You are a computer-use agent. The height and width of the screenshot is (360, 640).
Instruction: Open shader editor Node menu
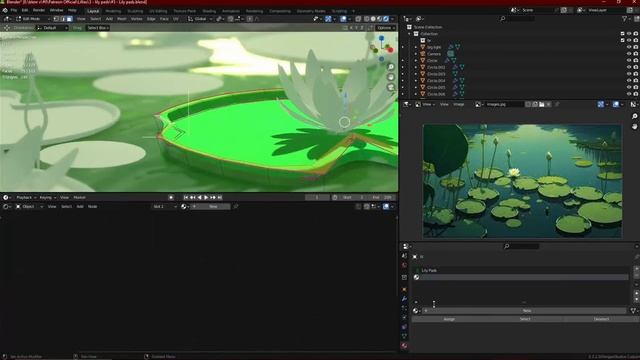pos(93,207)
